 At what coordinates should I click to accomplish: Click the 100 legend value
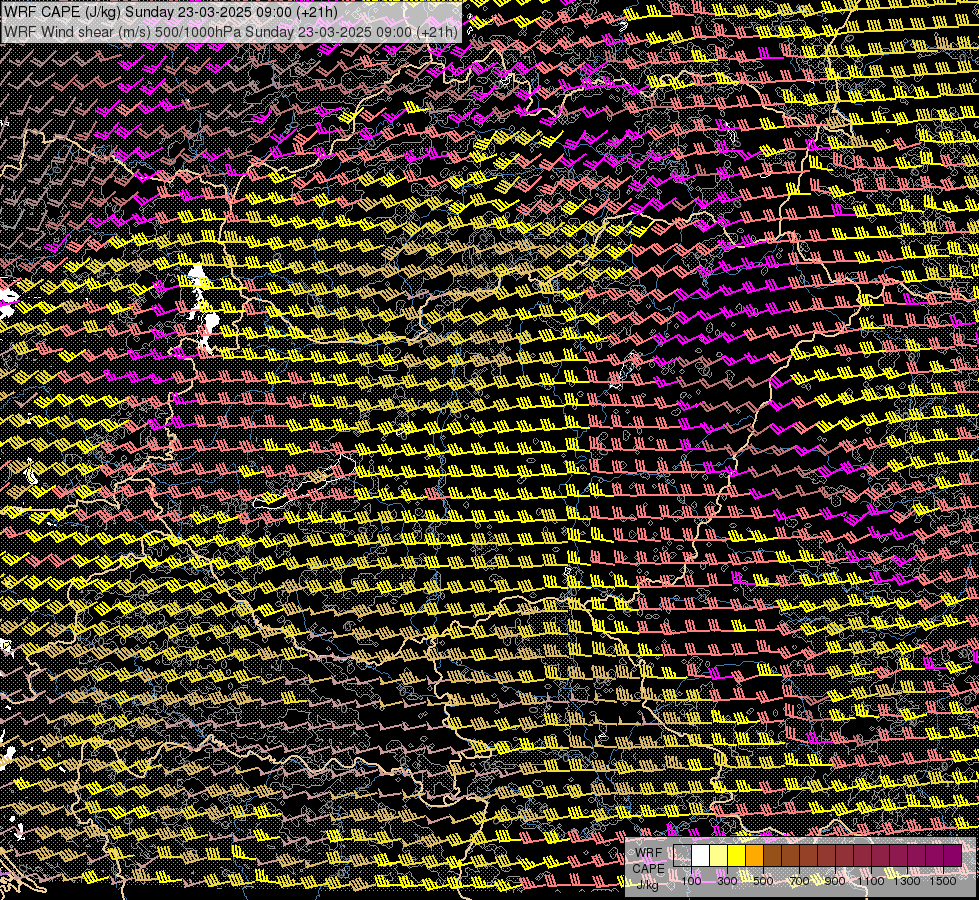click(691, 881)
